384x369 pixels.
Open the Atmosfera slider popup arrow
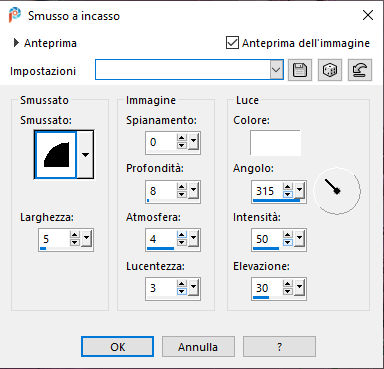point(194,239)
